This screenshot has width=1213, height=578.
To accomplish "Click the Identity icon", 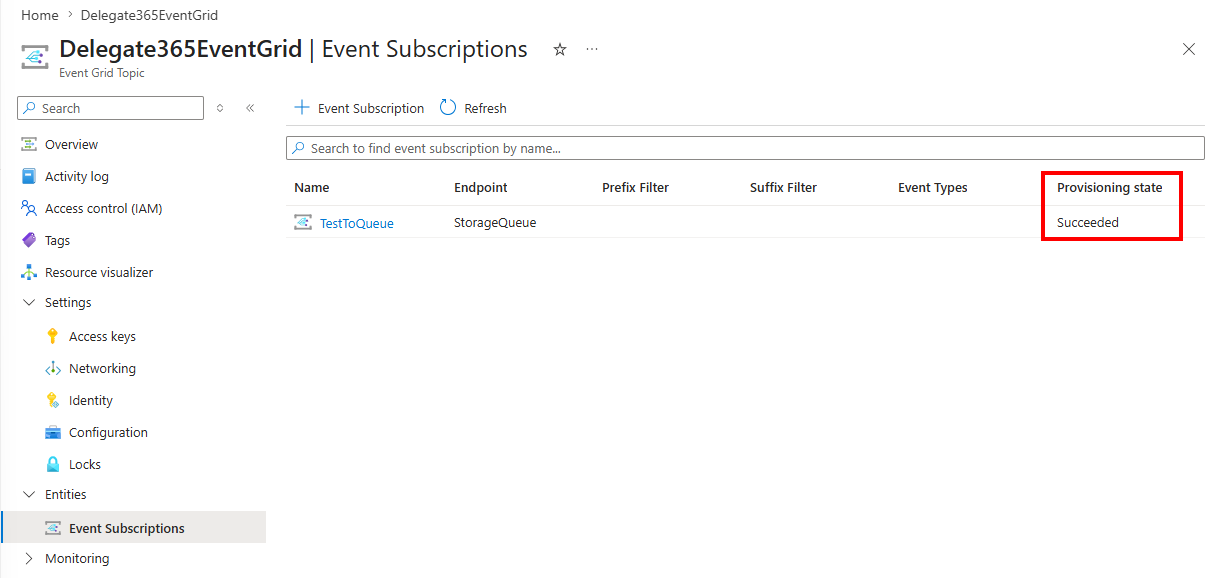I will [53, 401].
